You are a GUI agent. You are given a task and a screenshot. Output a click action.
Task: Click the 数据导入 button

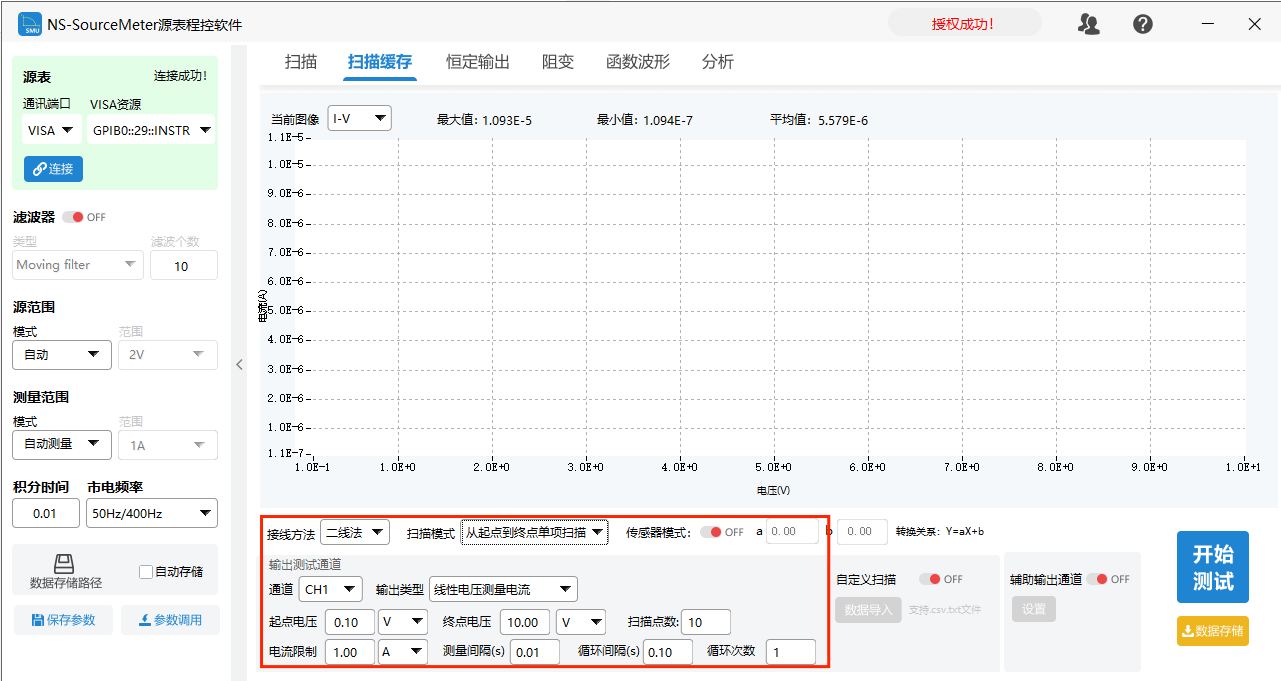868,609
